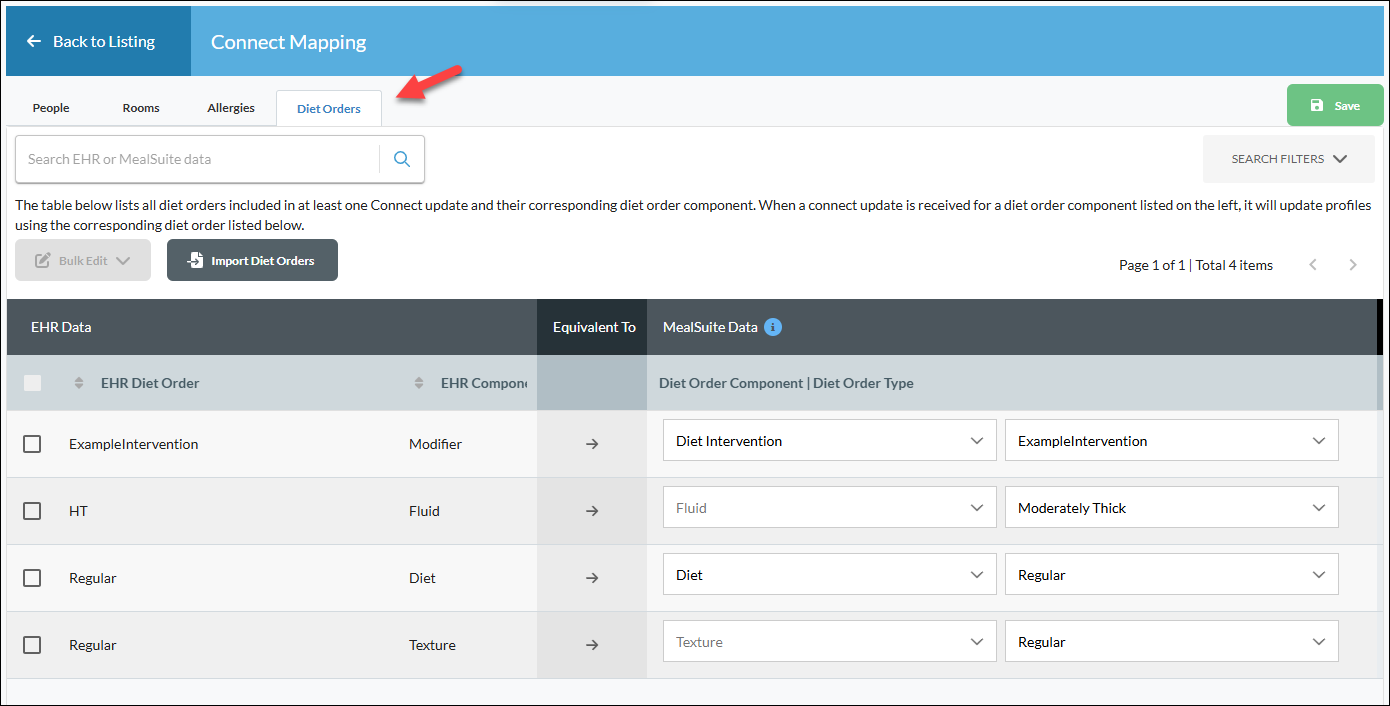This screenshot has height=706, width=1390.
Task: Open the Moderately Thick type dropdown
Action: [1171, 507]
